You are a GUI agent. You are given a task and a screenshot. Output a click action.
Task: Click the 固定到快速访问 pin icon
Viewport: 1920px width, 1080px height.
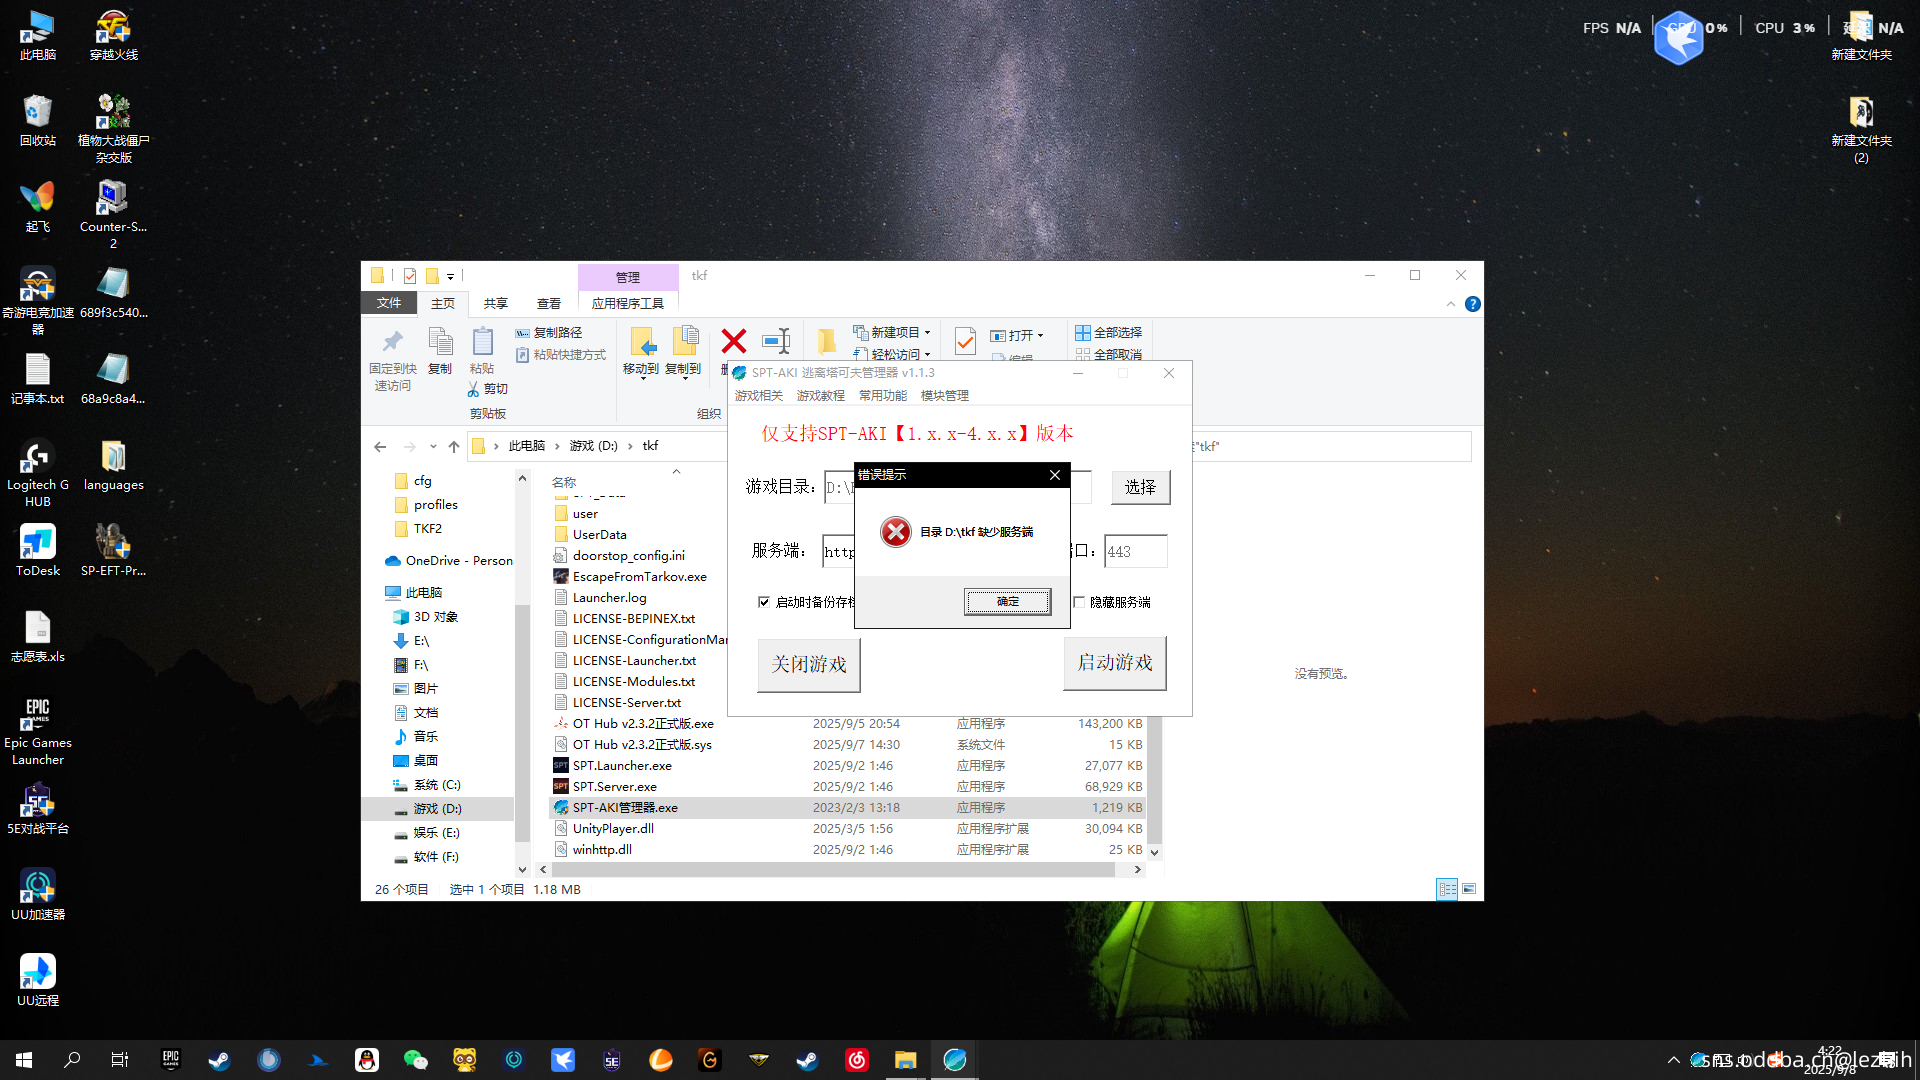point(393,343)
